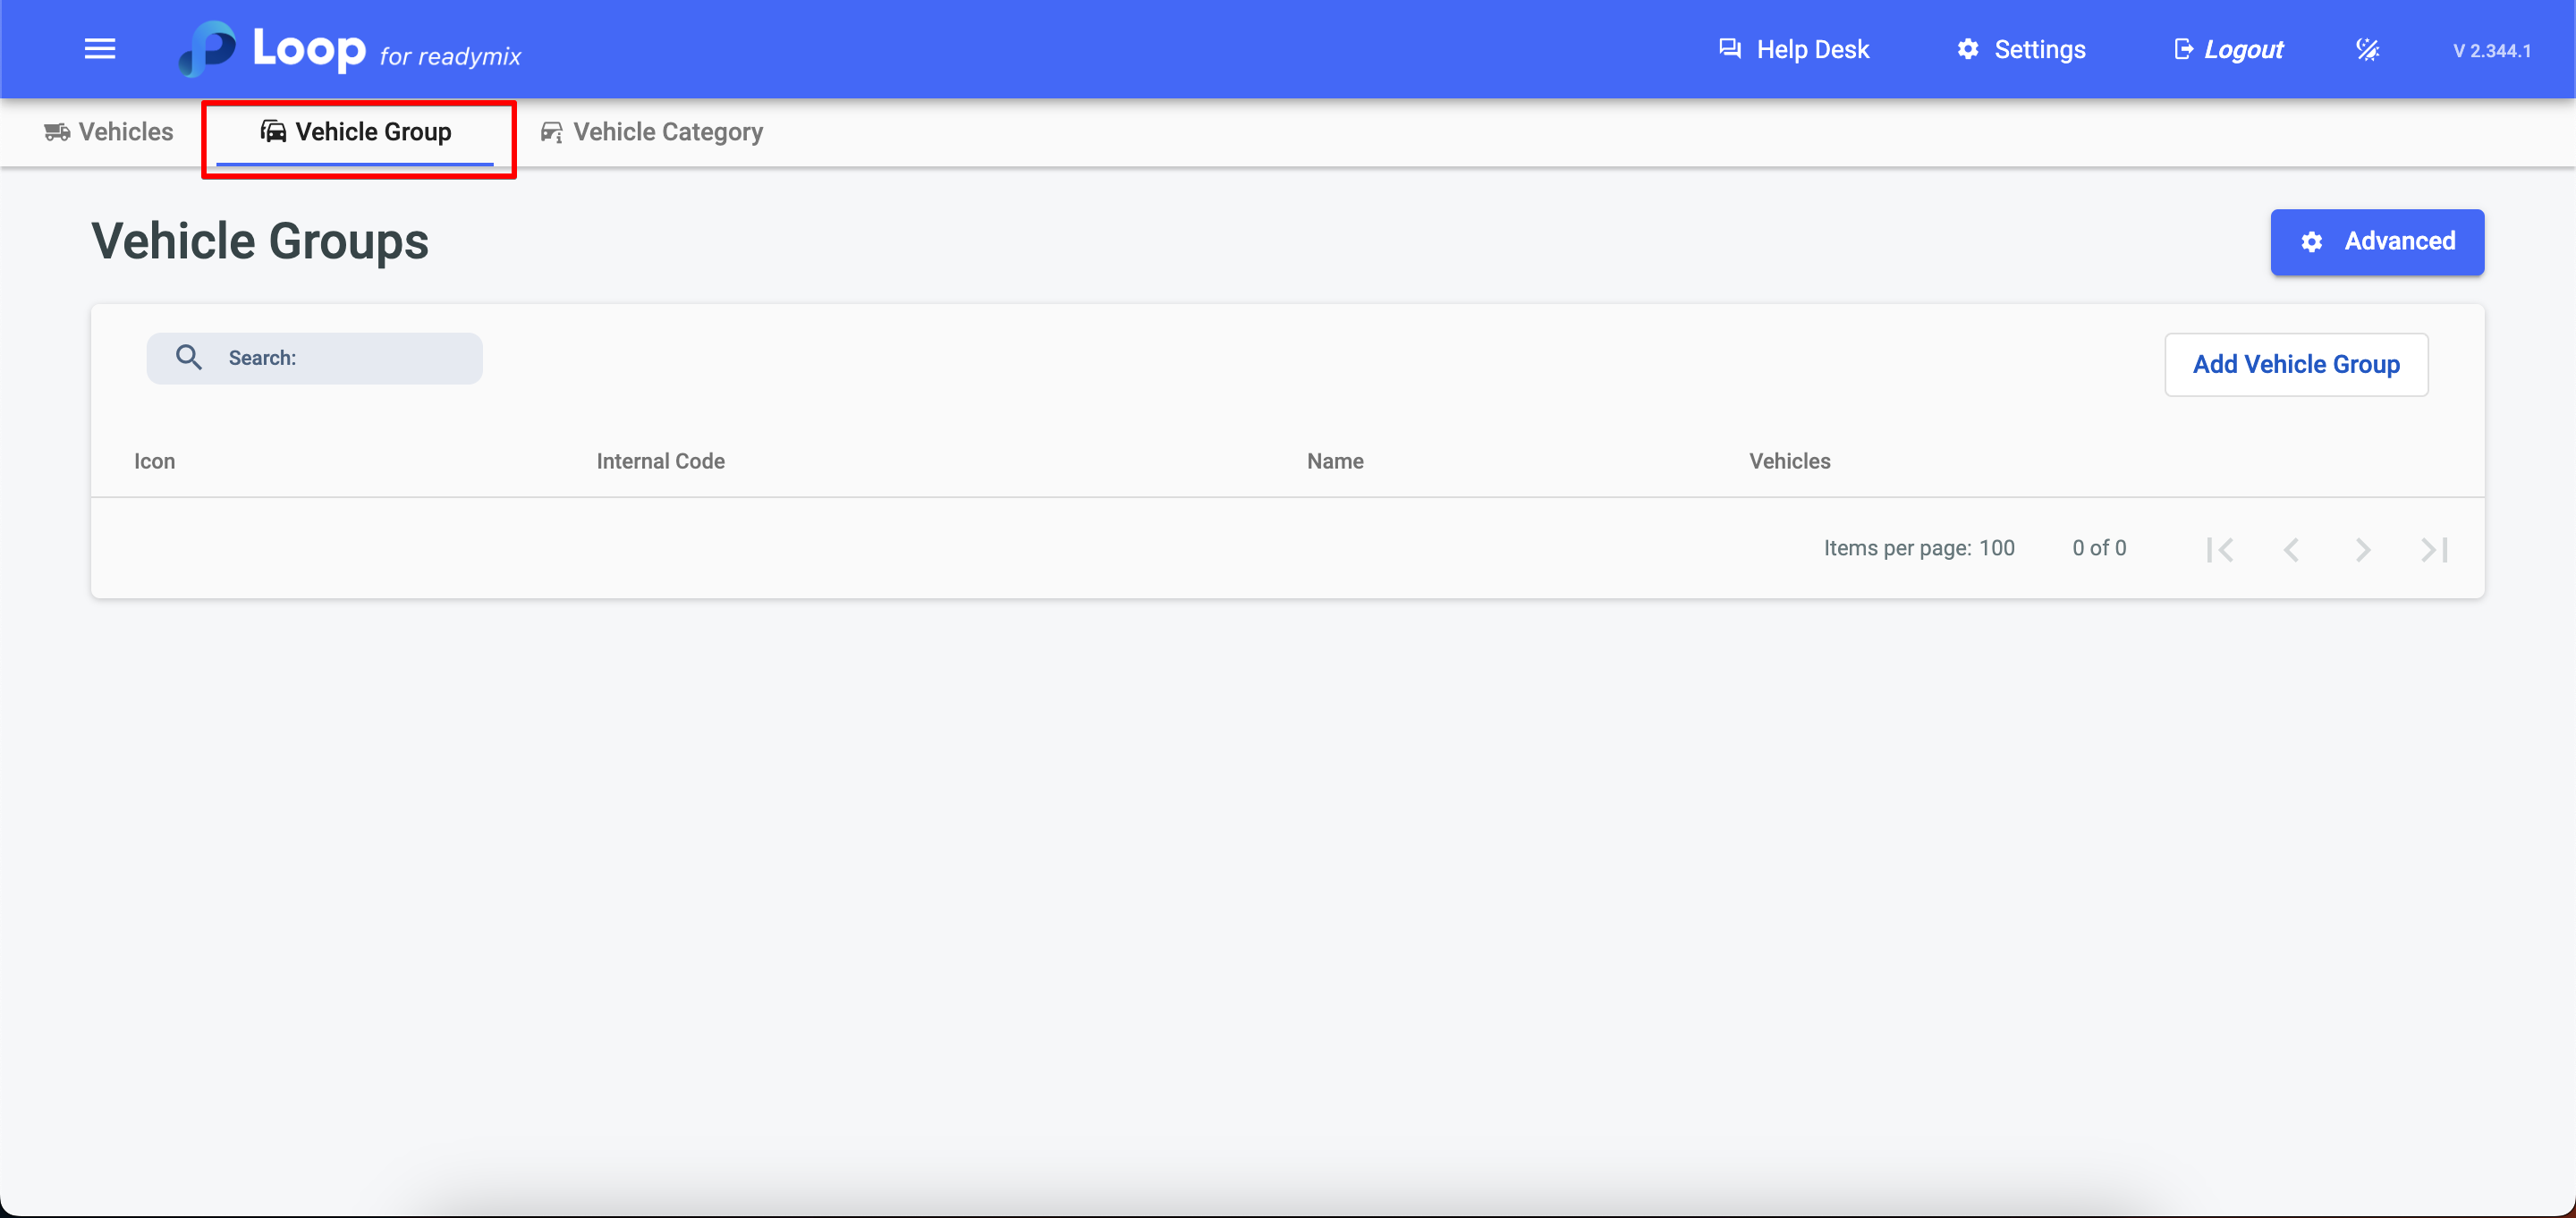Open Settings from the top bar
This screenshot has height=1218, width=2576.
click(2021, 49)
